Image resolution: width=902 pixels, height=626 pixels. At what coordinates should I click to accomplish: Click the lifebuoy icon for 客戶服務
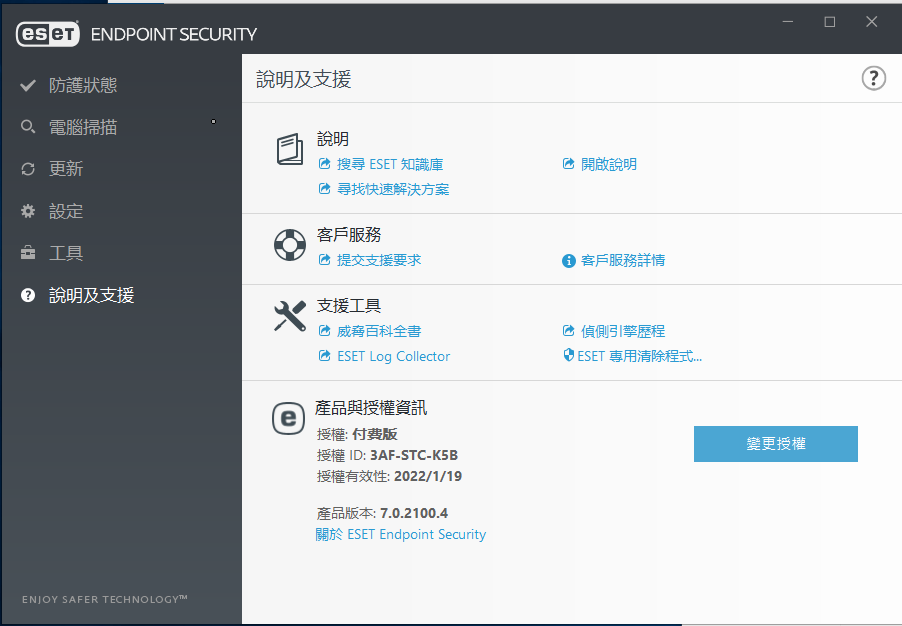(x=290, y=245)
